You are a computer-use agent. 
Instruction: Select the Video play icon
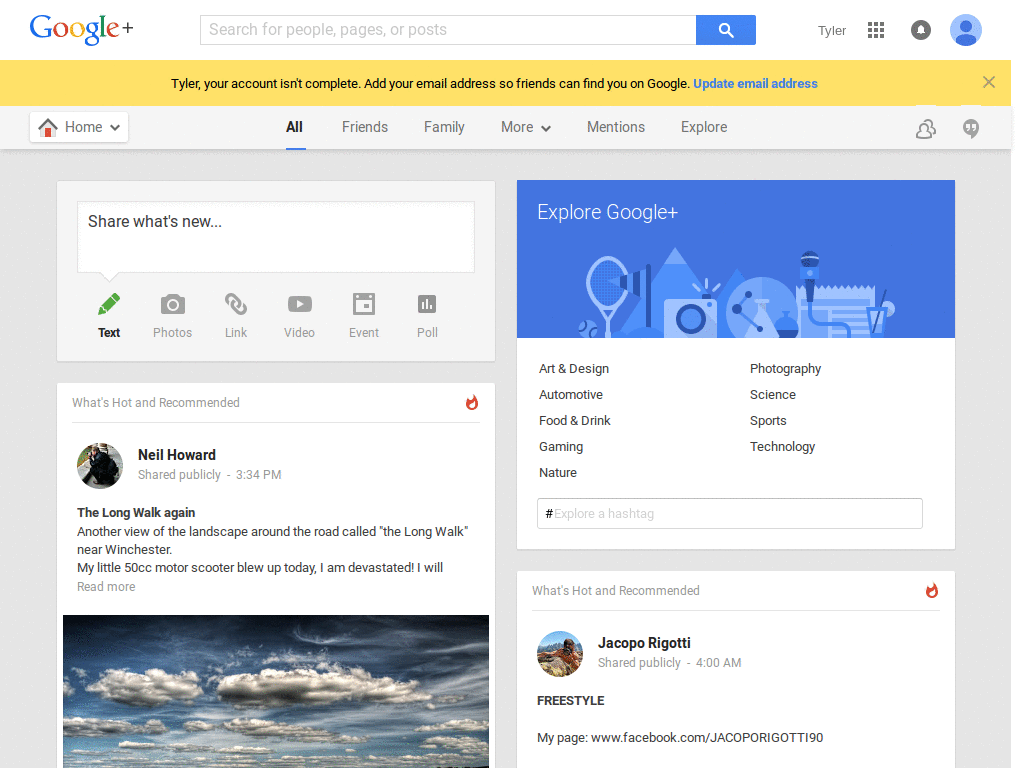point(300,304)
